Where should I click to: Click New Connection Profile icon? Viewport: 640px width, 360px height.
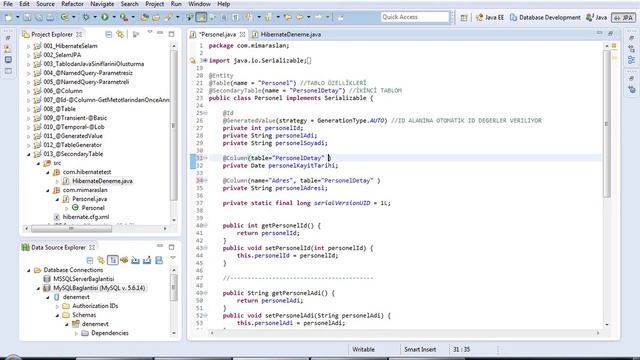pos(124,260)
